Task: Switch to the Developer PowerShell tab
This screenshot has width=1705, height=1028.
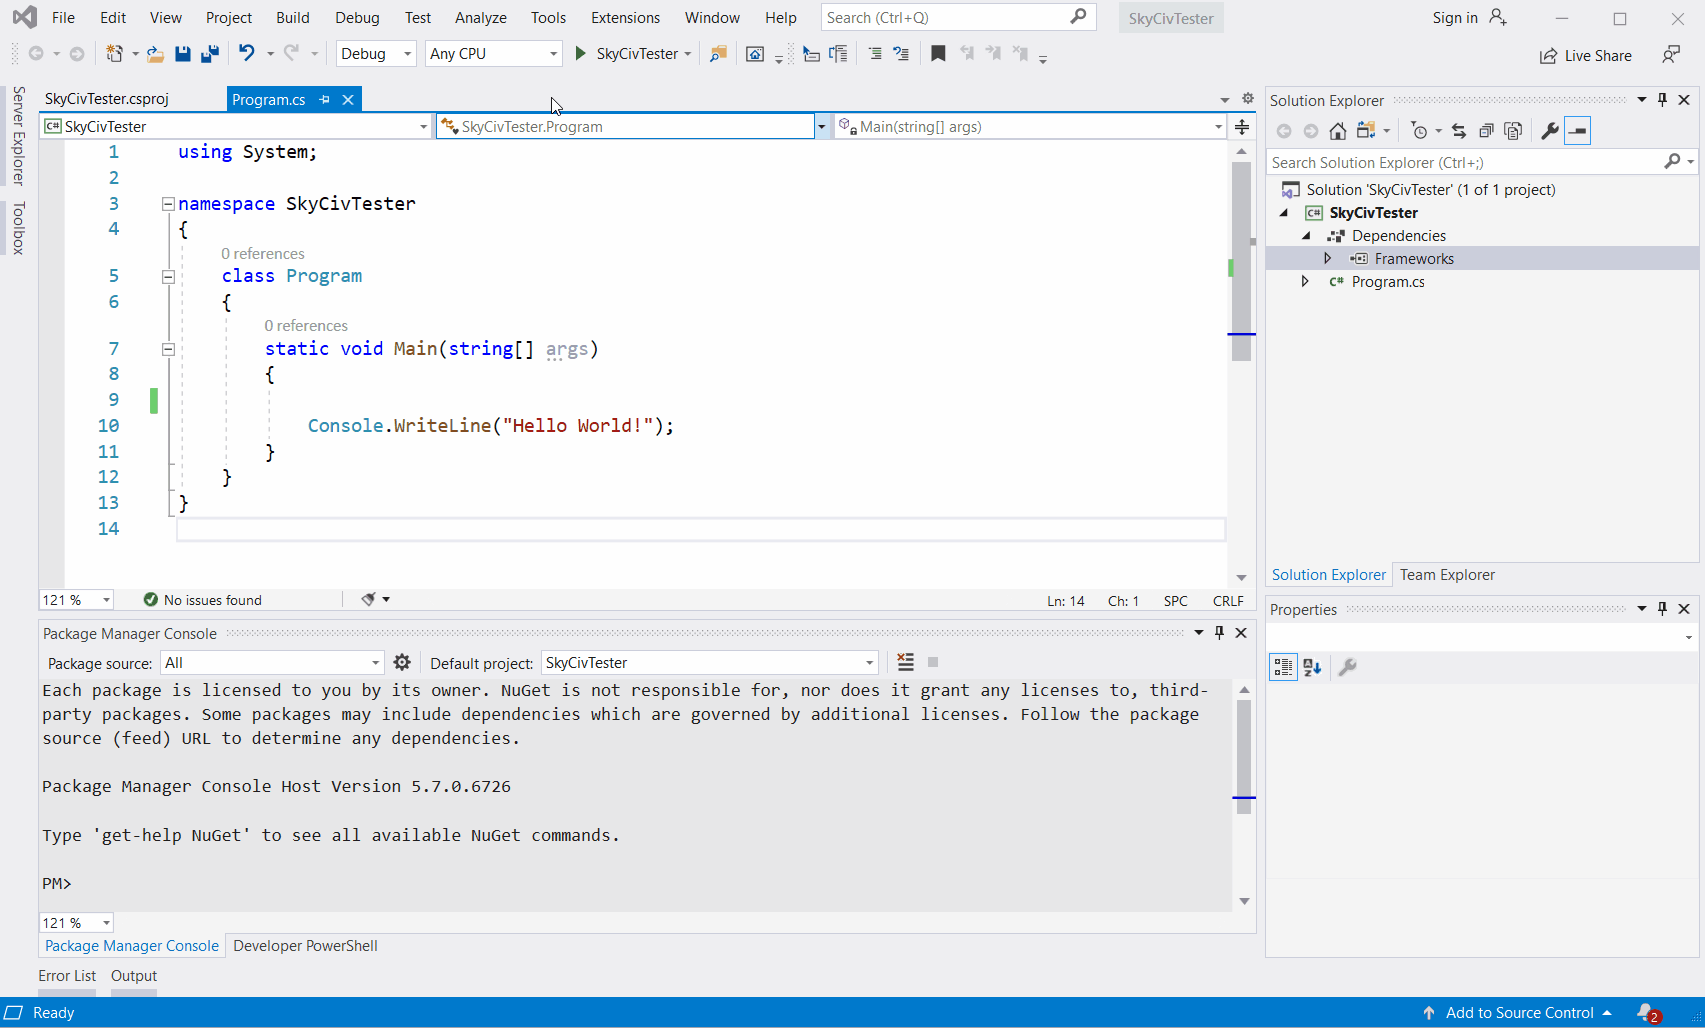Action: 305,946
